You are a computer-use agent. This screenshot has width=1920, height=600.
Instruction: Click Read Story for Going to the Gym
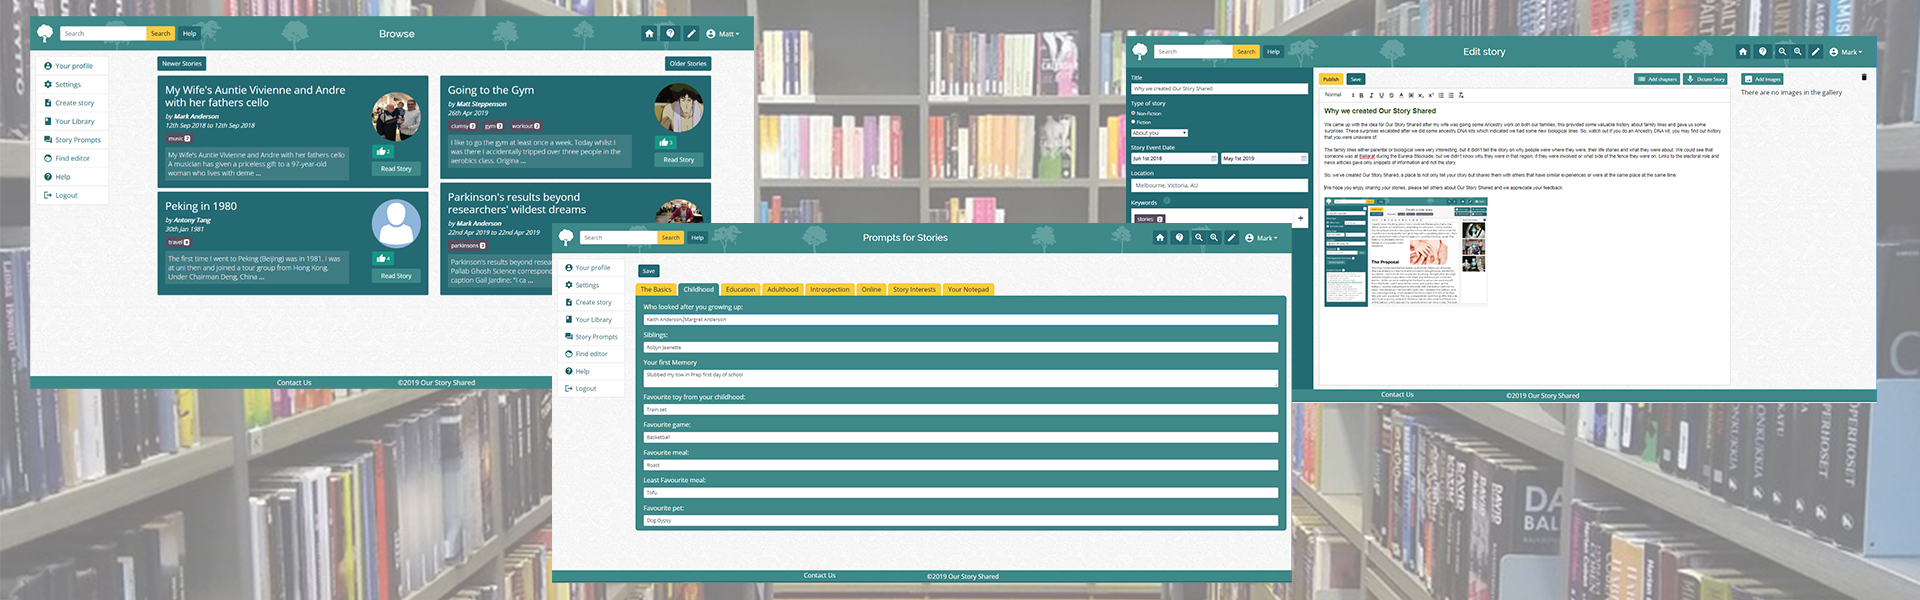[x=678, y=160]
